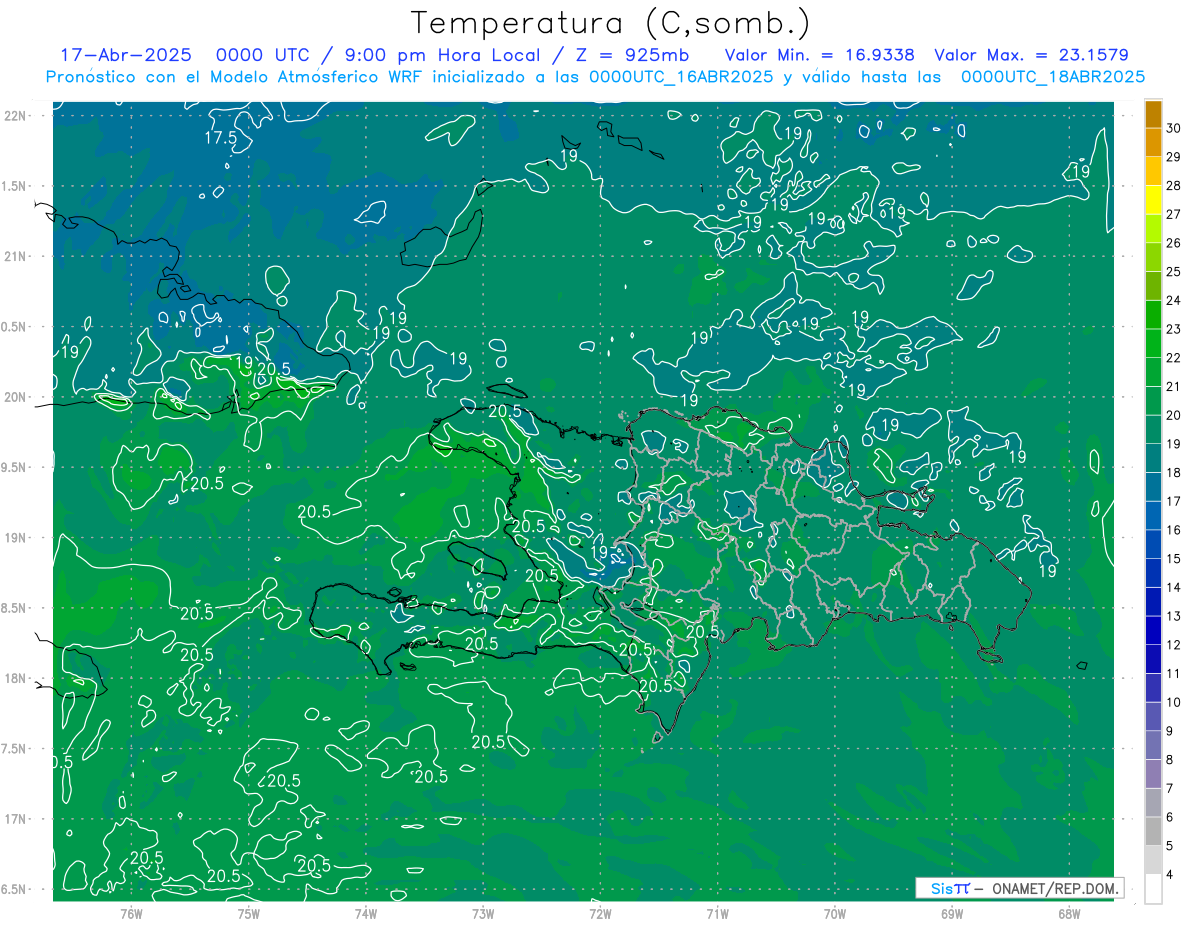Click the "69W" longitude axis label
The image size is (1200, 927).
(x=952, y=913)
